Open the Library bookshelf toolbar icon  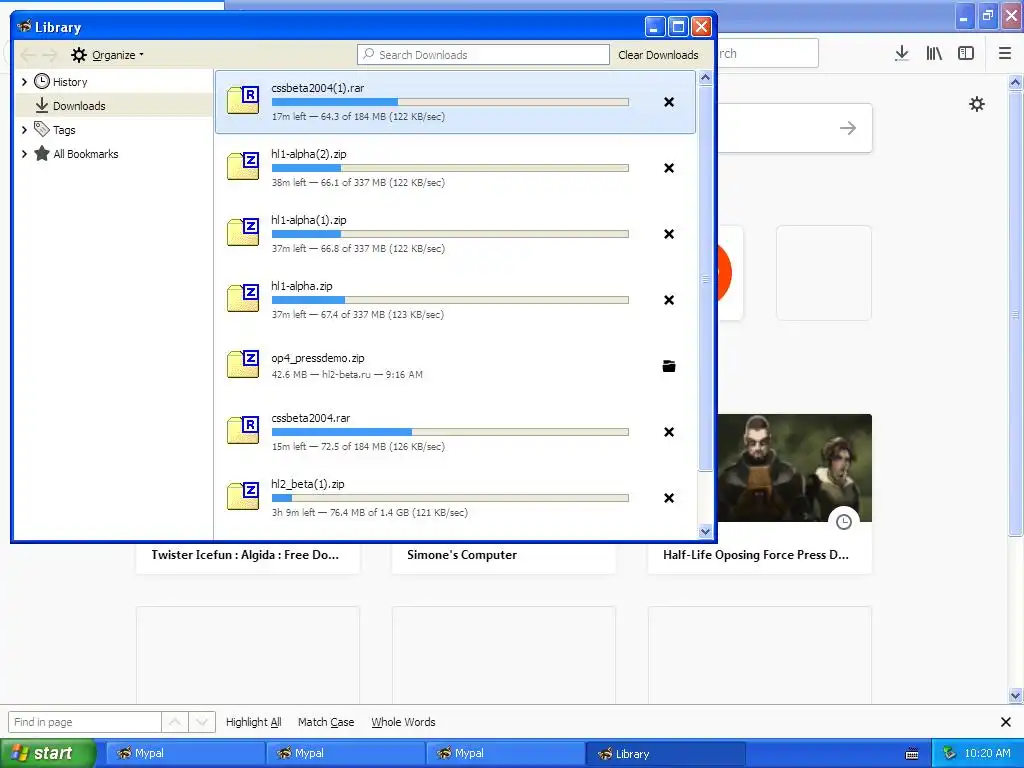coord(934,54)
